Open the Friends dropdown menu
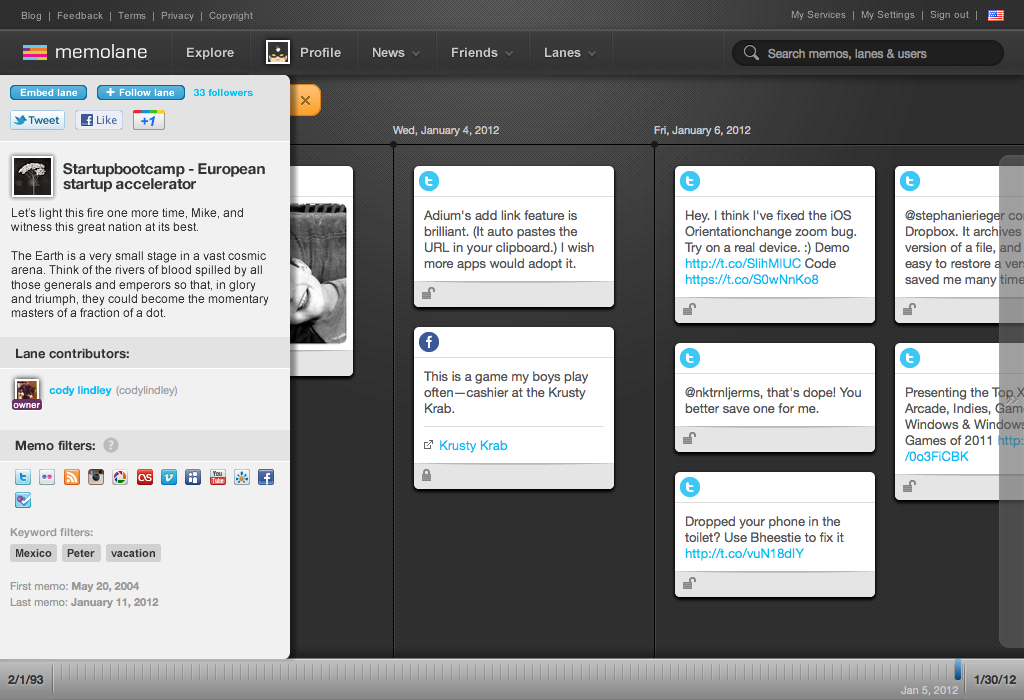Screen dimensions: 1024x700 pyautogui.click(x=481, y=53)
